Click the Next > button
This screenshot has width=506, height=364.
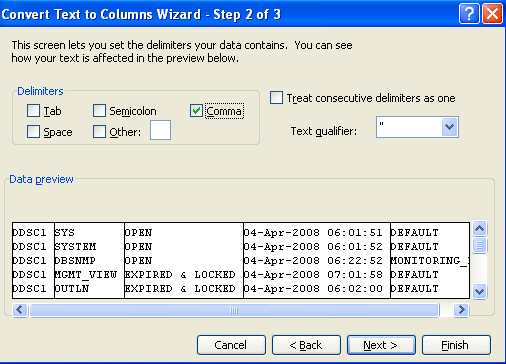[x=381, y=345]
